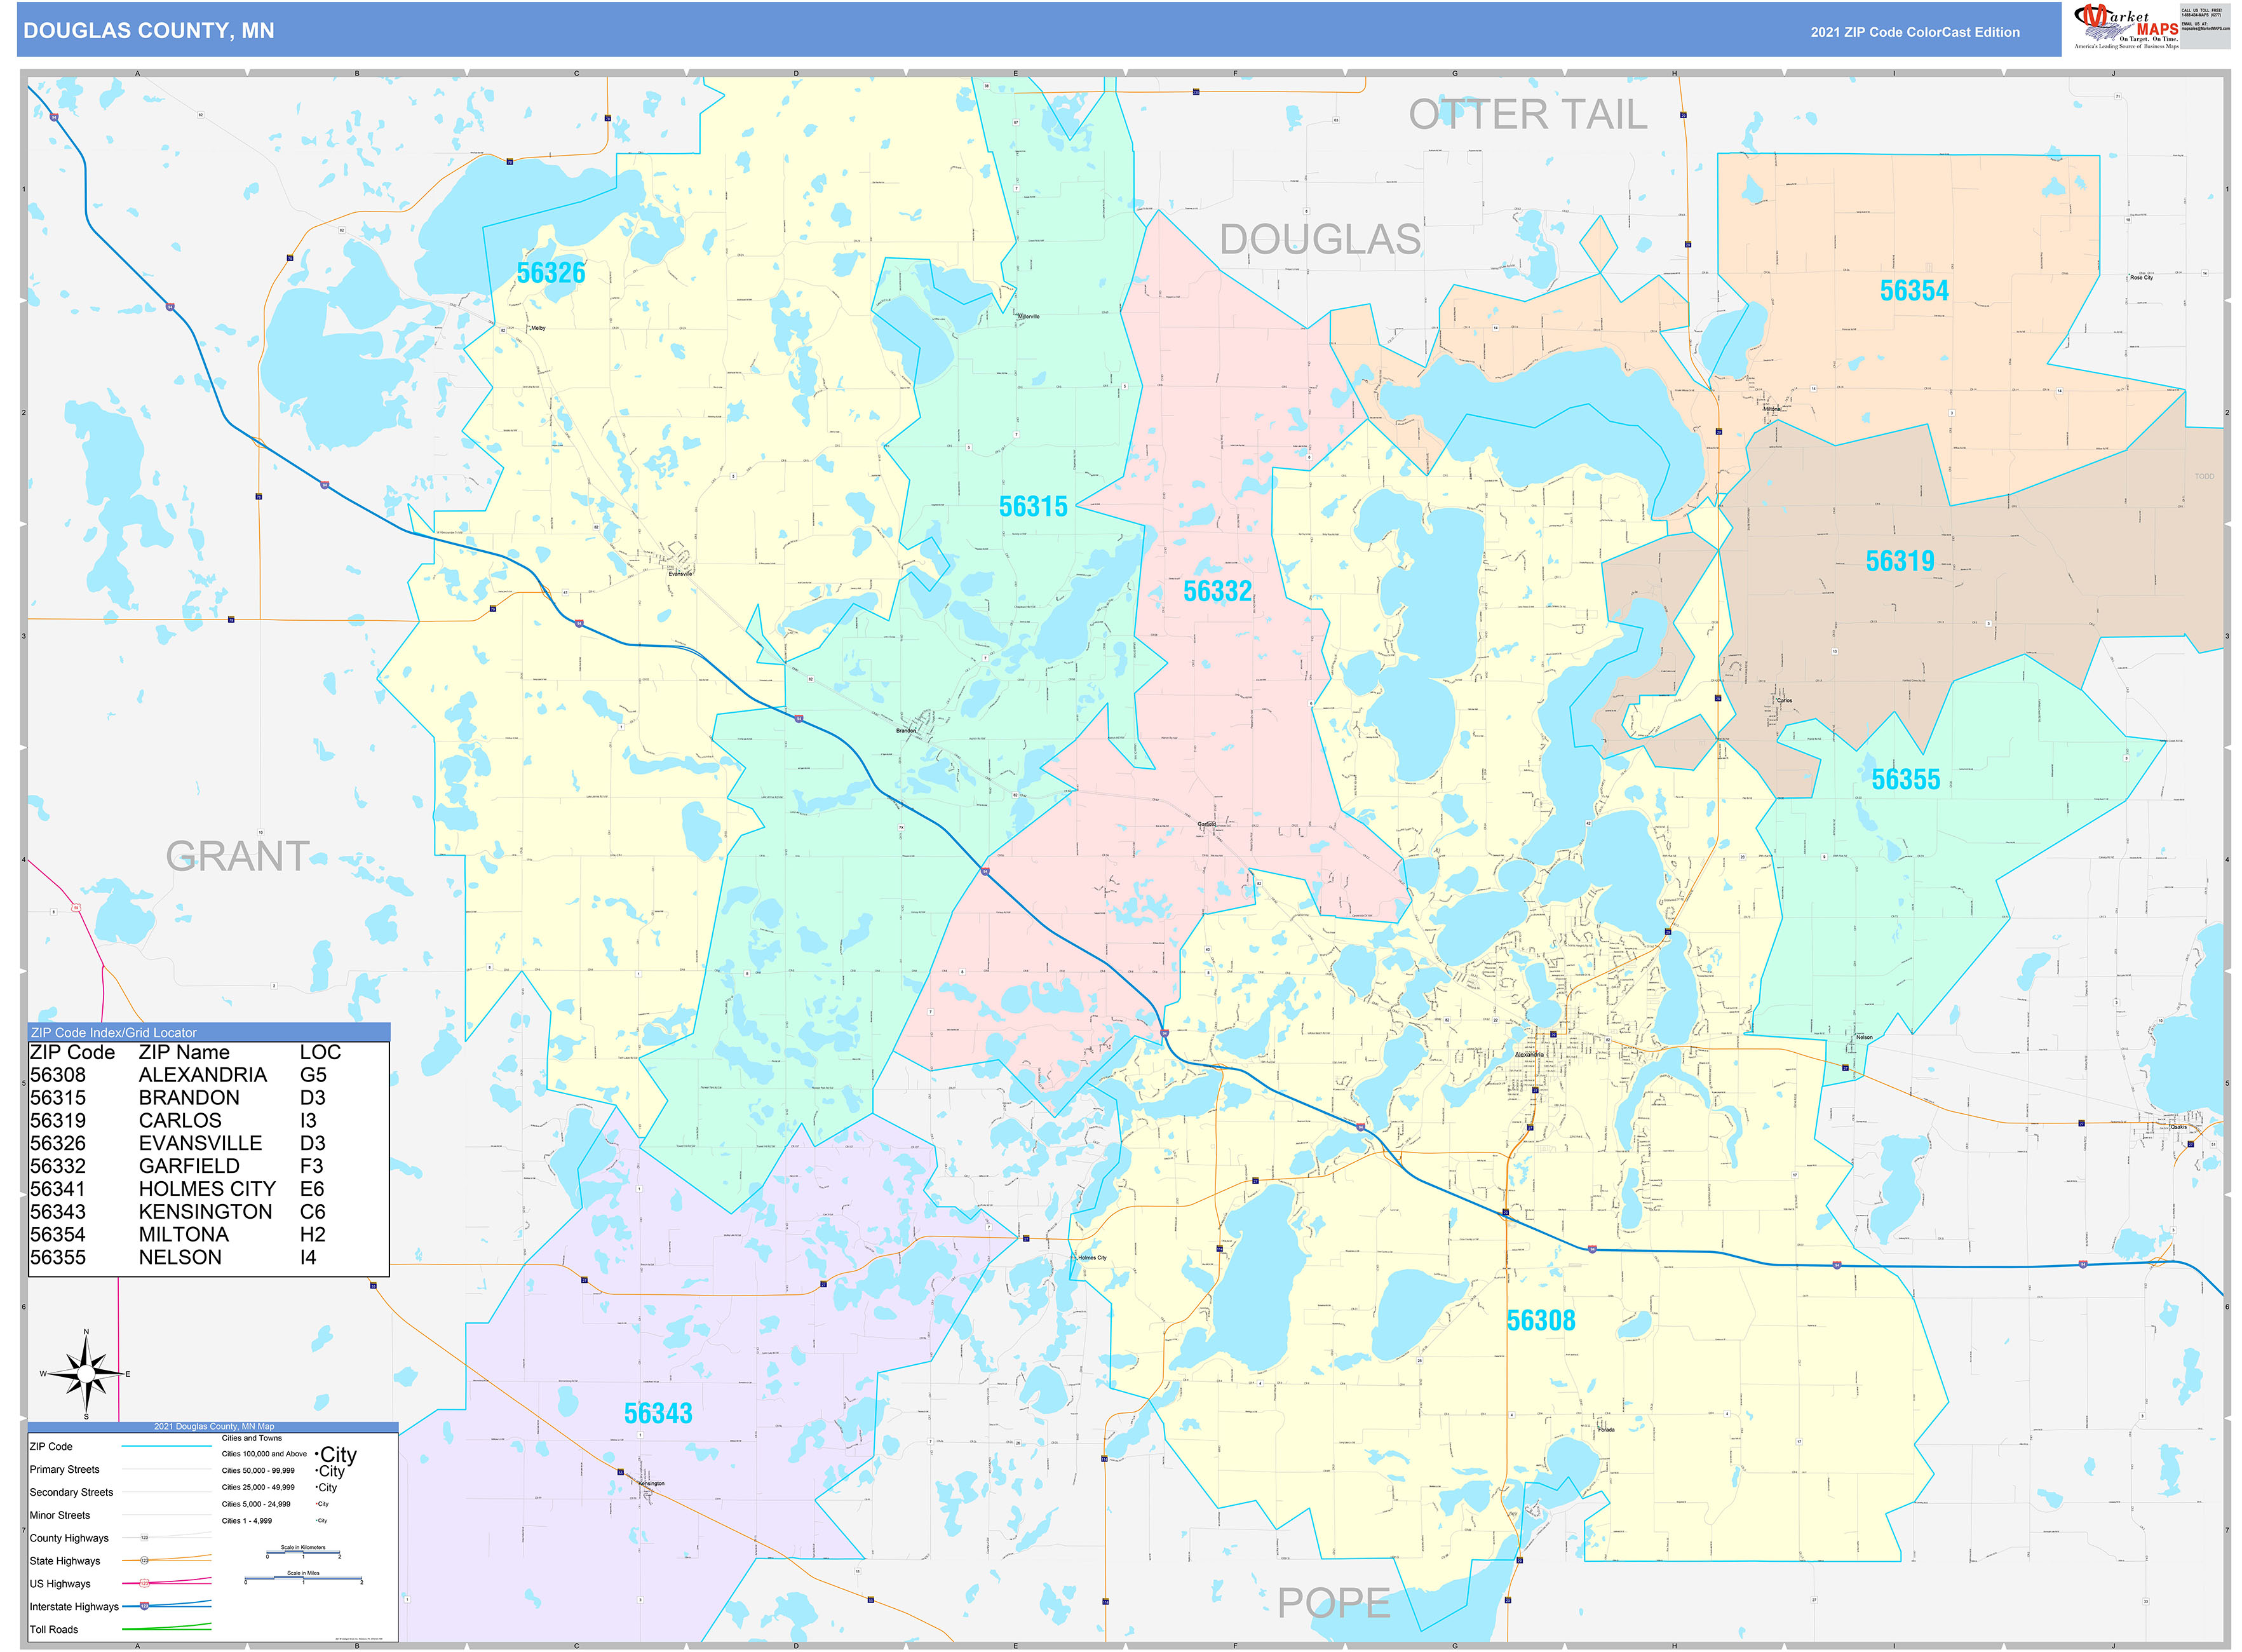This screenshot has height=1652, width=2242.
Task: Click the DOUGLAS COUNTY, MN title text
Action: click(x=148, y=31)
